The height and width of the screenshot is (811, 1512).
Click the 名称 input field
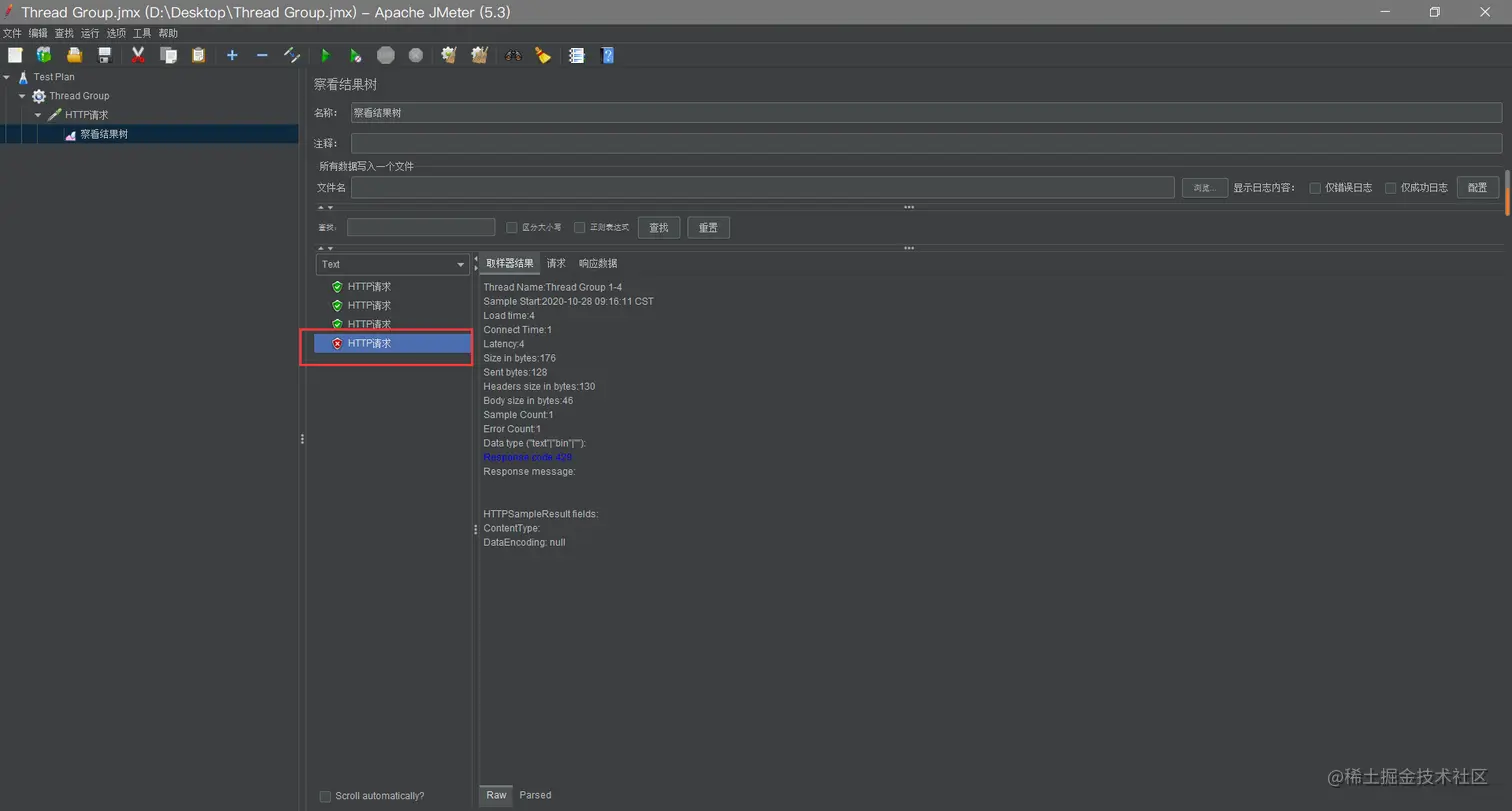pyautogui.click(x=926, y=113)
